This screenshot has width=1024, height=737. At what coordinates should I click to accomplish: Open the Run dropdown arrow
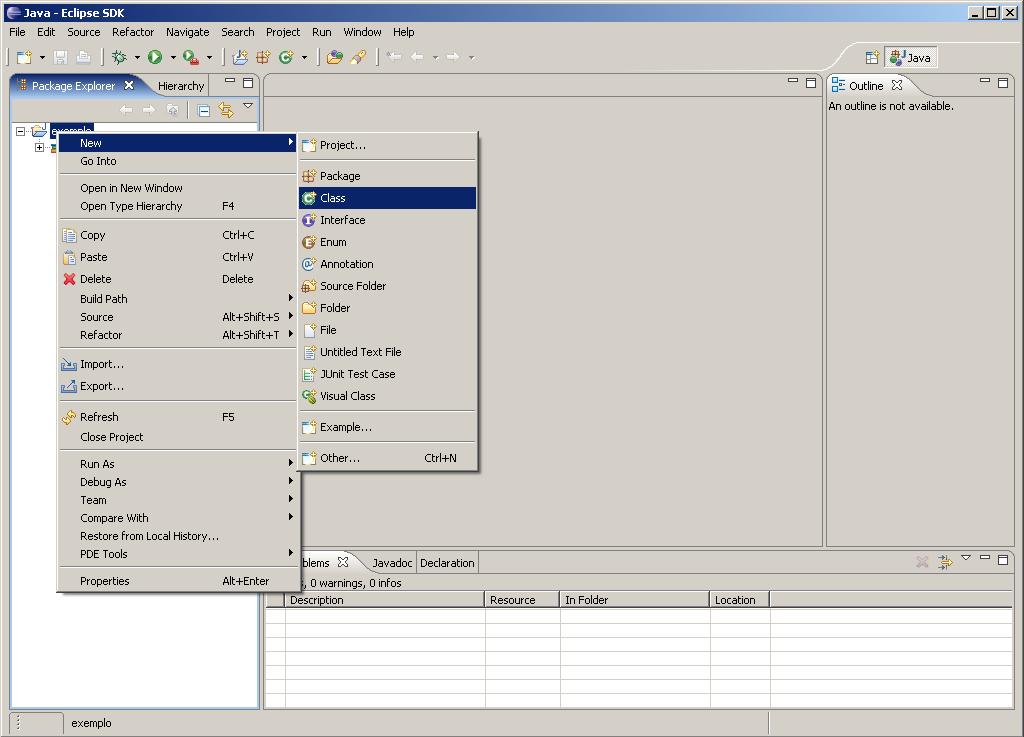pyautogui.click(x=173, y=57)
